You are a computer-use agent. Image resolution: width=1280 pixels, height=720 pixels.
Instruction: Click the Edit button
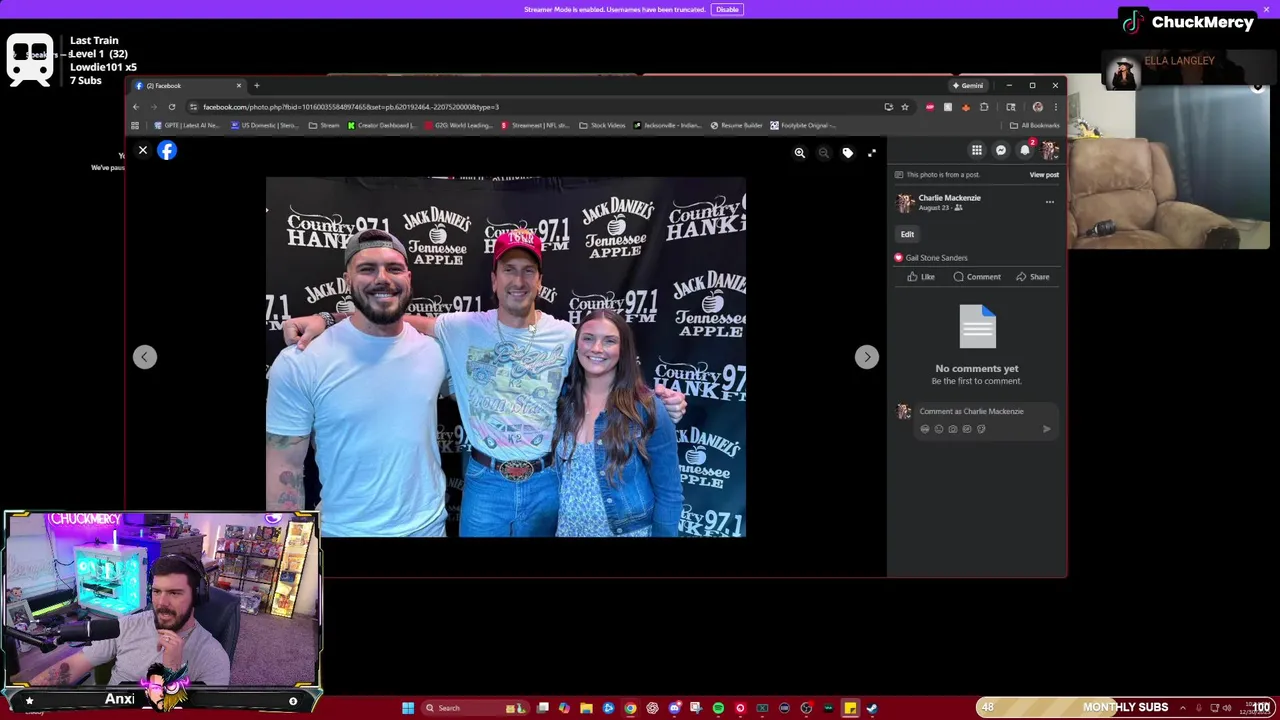click(907, 234)
